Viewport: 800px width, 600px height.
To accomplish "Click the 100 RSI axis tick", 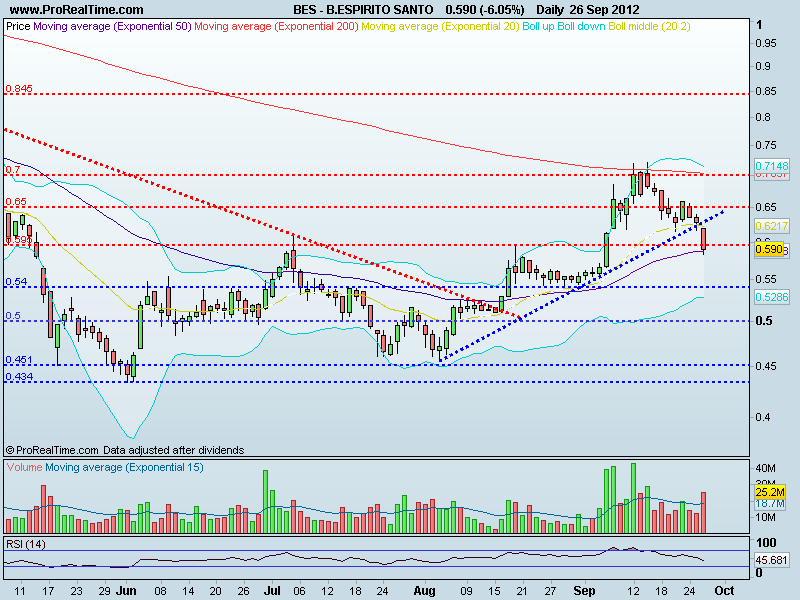I will point(766,542).
